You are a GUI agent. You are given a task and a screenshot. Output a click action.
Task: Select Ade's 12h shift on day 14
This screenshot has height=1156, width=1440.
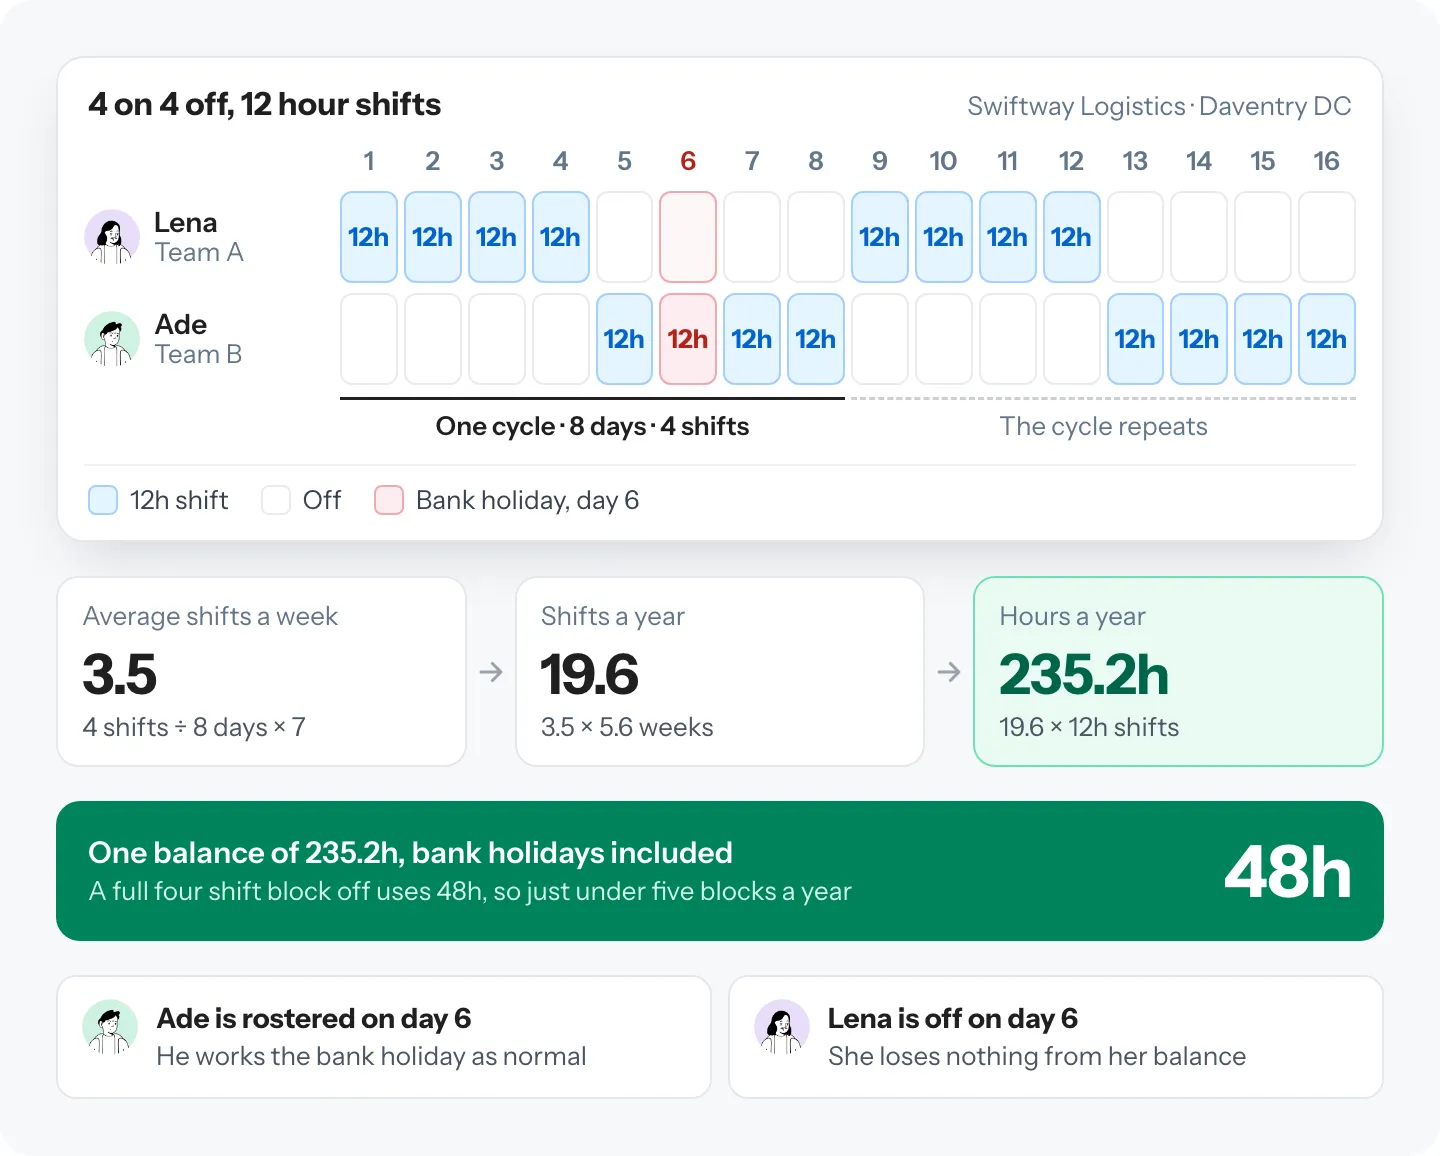1199,339
